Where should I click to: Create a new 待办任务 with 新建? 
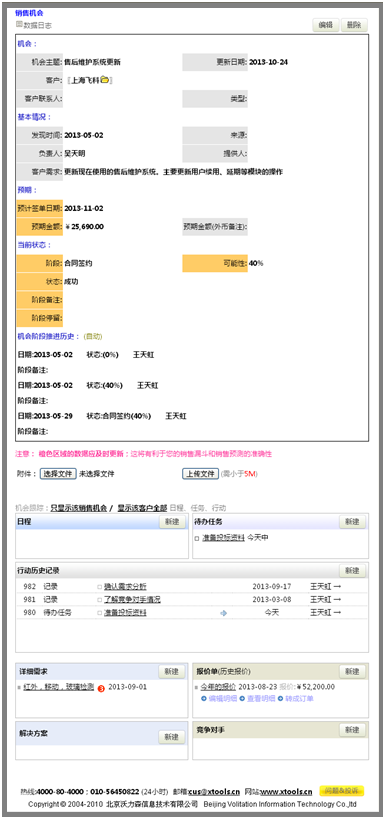click(353, 522)
